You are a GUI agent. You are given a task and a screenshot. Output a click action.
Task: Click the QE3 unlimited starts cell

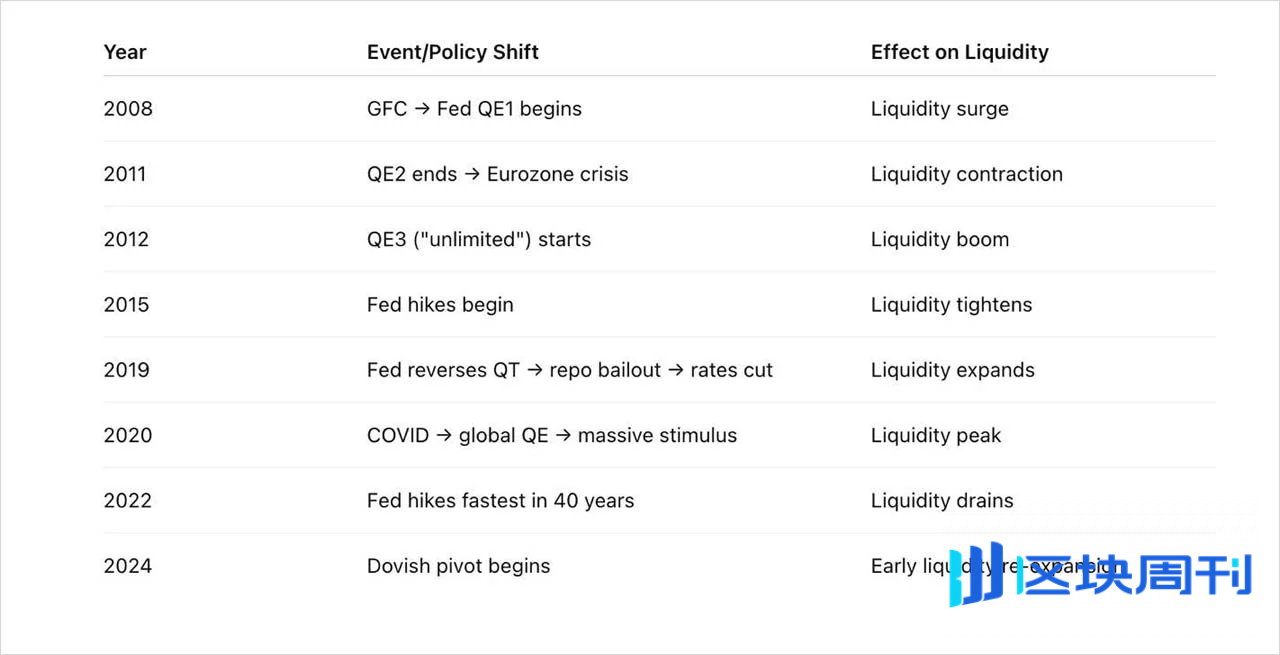tap(479, 239)
